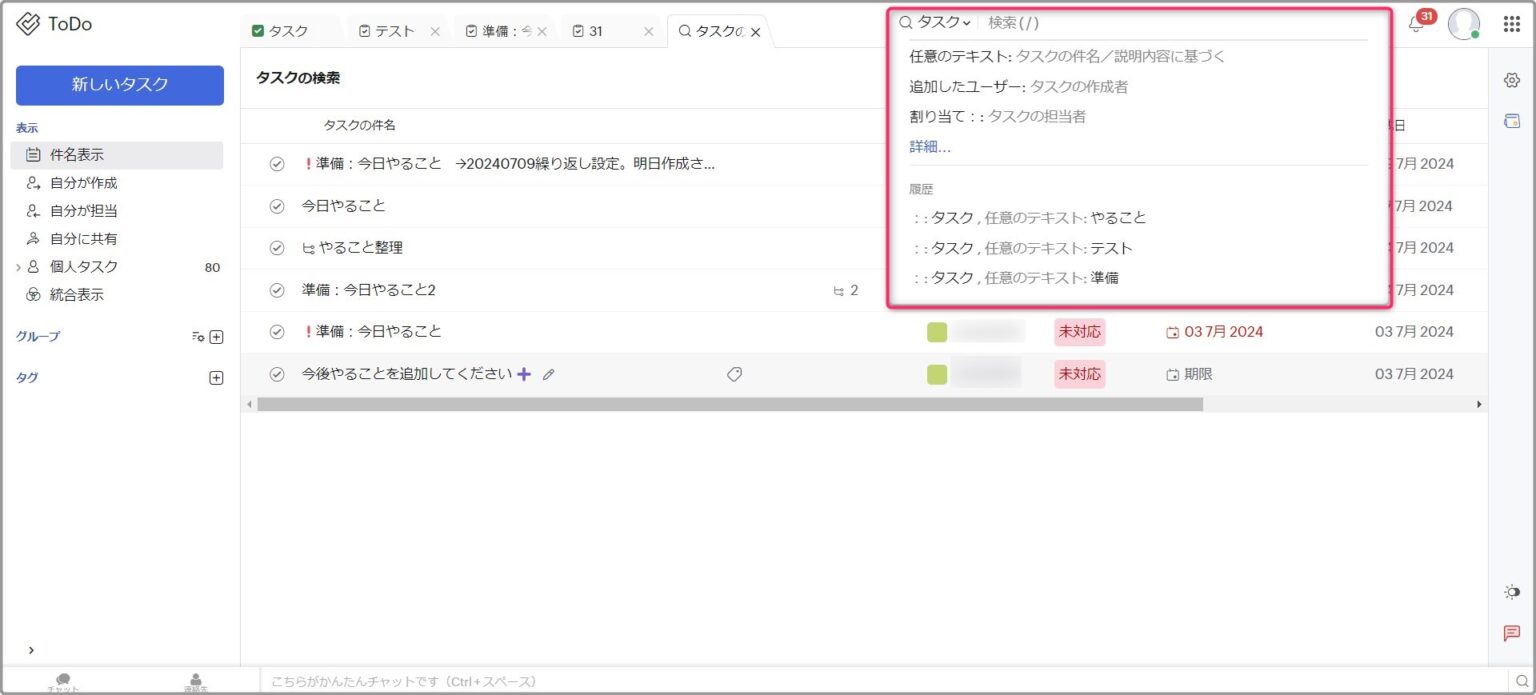Click the tag icon on the last task row
Viewport: 1536px width, 695px height.
point(735,373)
